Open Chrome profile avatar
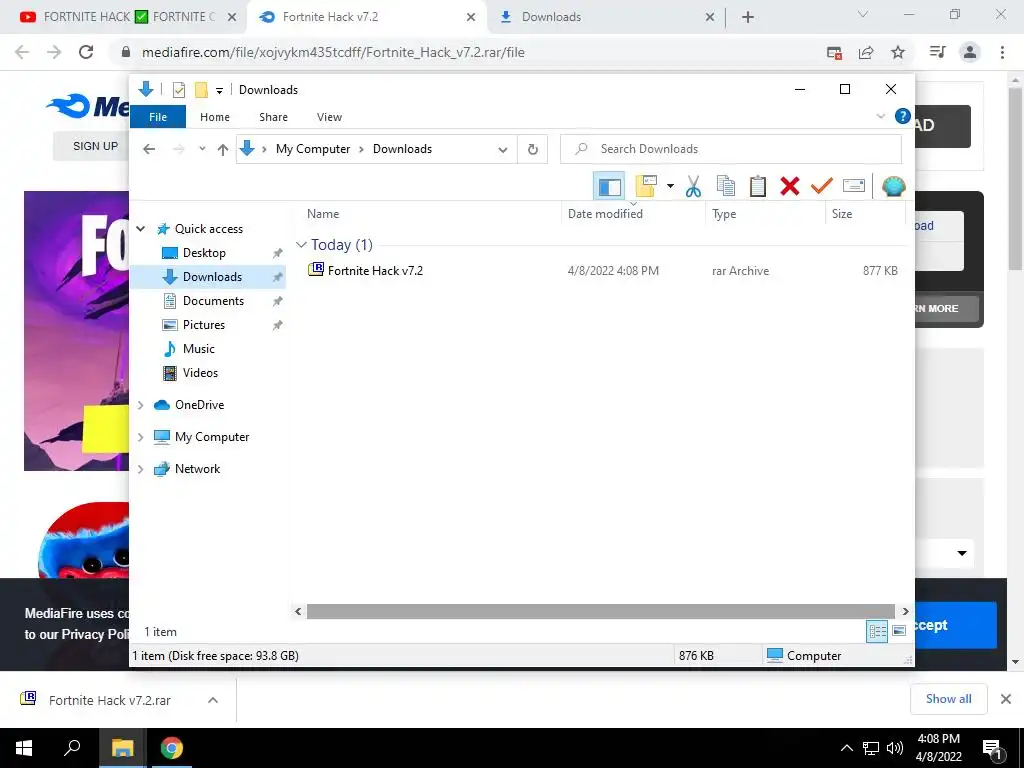This screenshot has width=1024, height=768. 970,52
